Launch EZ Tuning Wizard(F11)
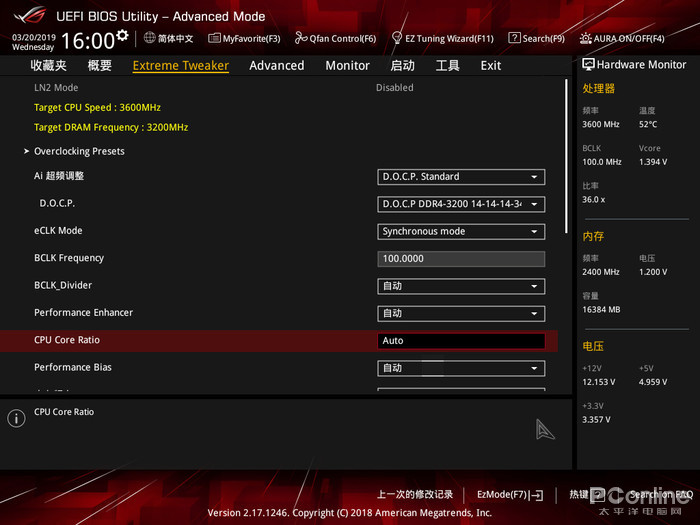700x525 pixels. (442, 38)
